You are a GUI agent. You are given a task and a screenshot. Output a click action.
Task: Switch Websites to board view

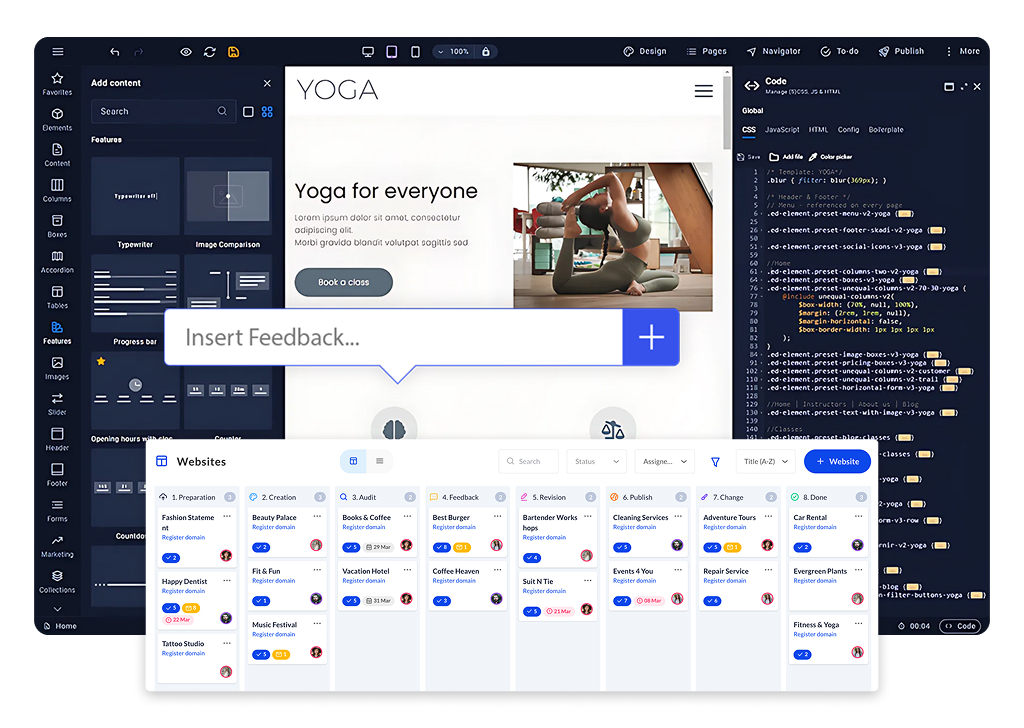point(353,461)
